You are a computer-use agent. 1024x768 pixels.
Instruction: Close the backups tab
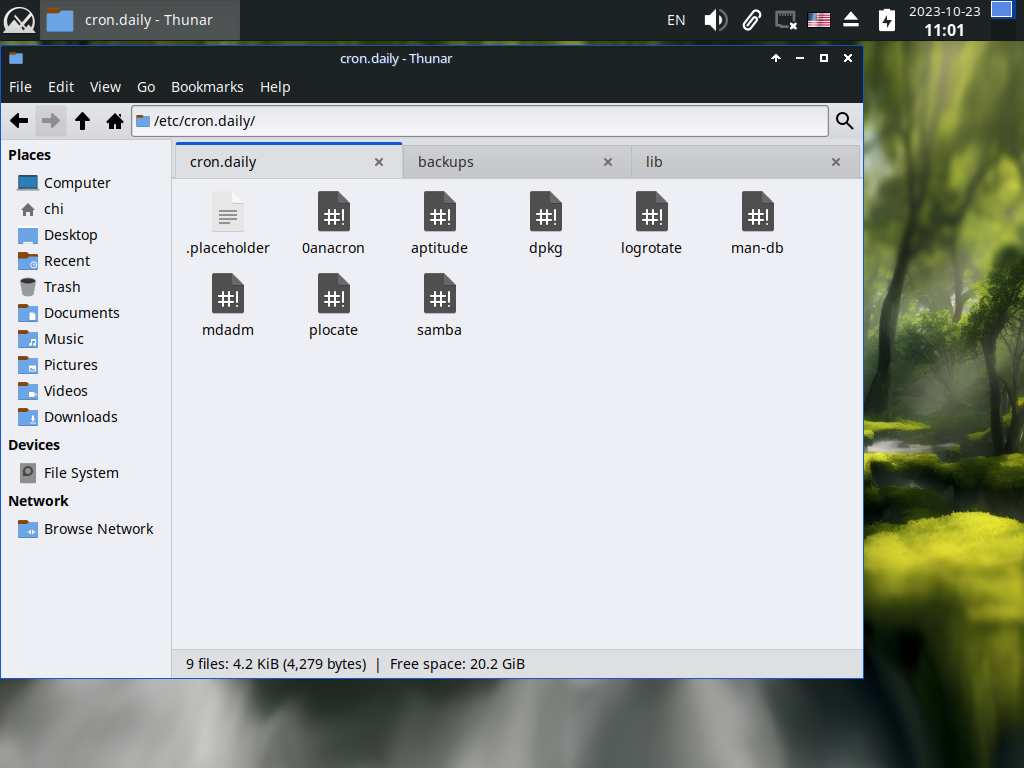click(607, 162)
